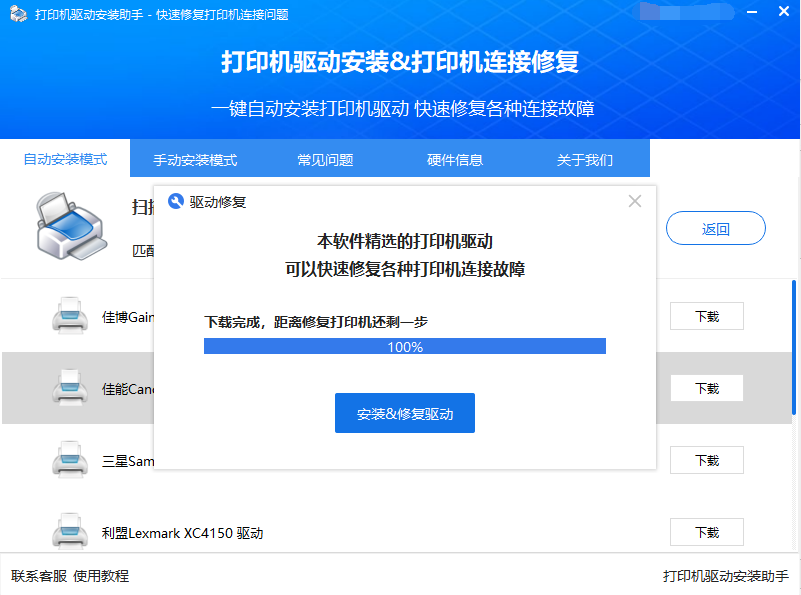
Task: Click the 利盟Lexmark XC4150 printer icon
Action: tap(70, 532)
